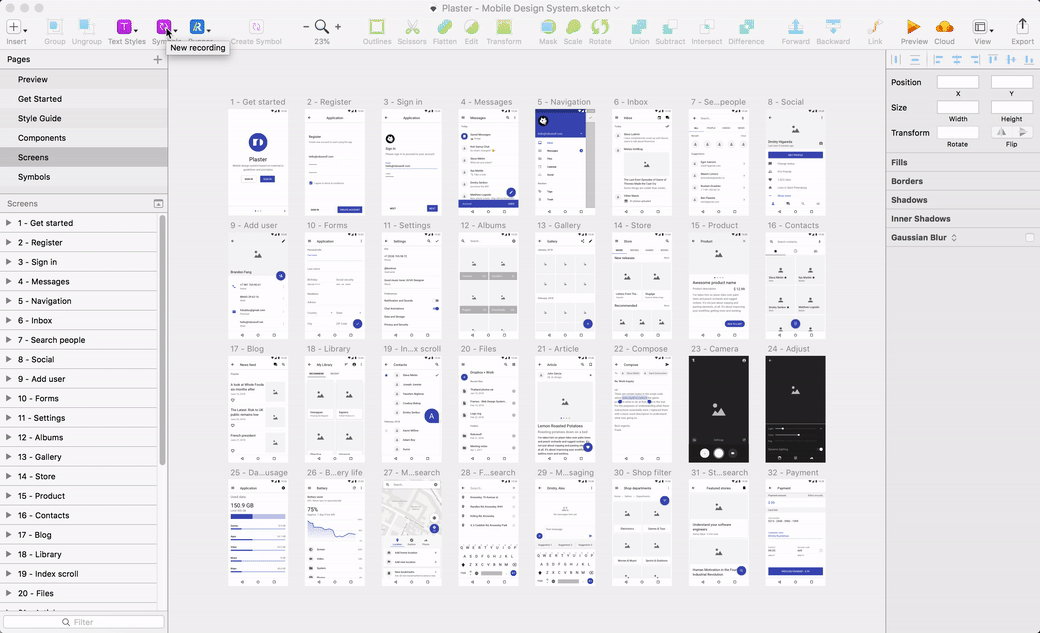
Task: Open the Gaussian Blur type selector
Action: click(954, 238)
